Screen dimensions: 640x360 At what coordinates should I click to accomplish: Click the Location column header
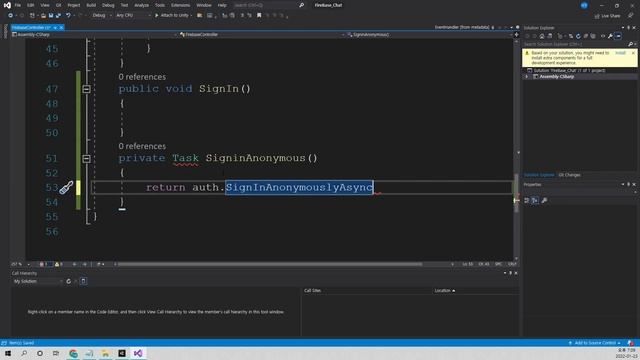(444, 291)
